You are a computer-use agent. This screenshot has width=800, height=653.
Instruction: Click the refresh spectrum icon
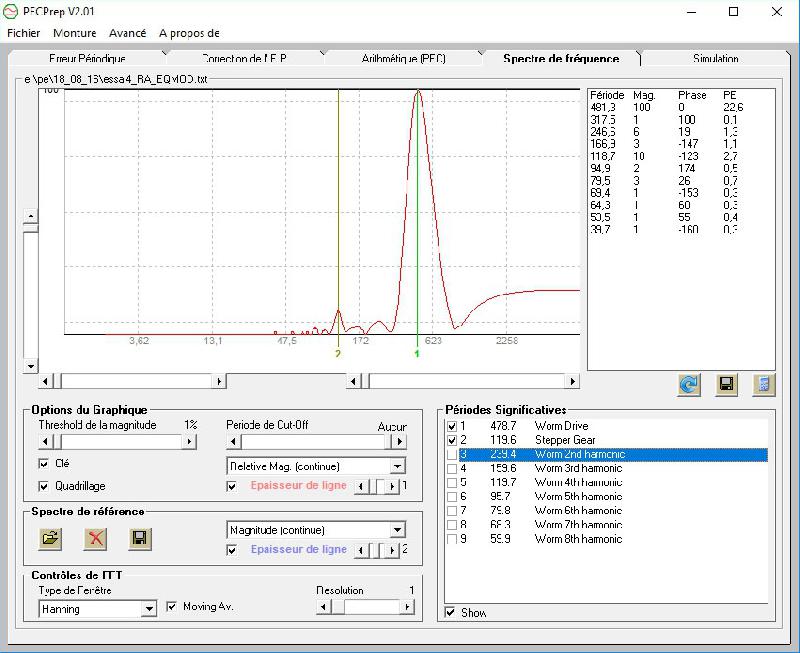pyautogui.click(x=689, y=385)
